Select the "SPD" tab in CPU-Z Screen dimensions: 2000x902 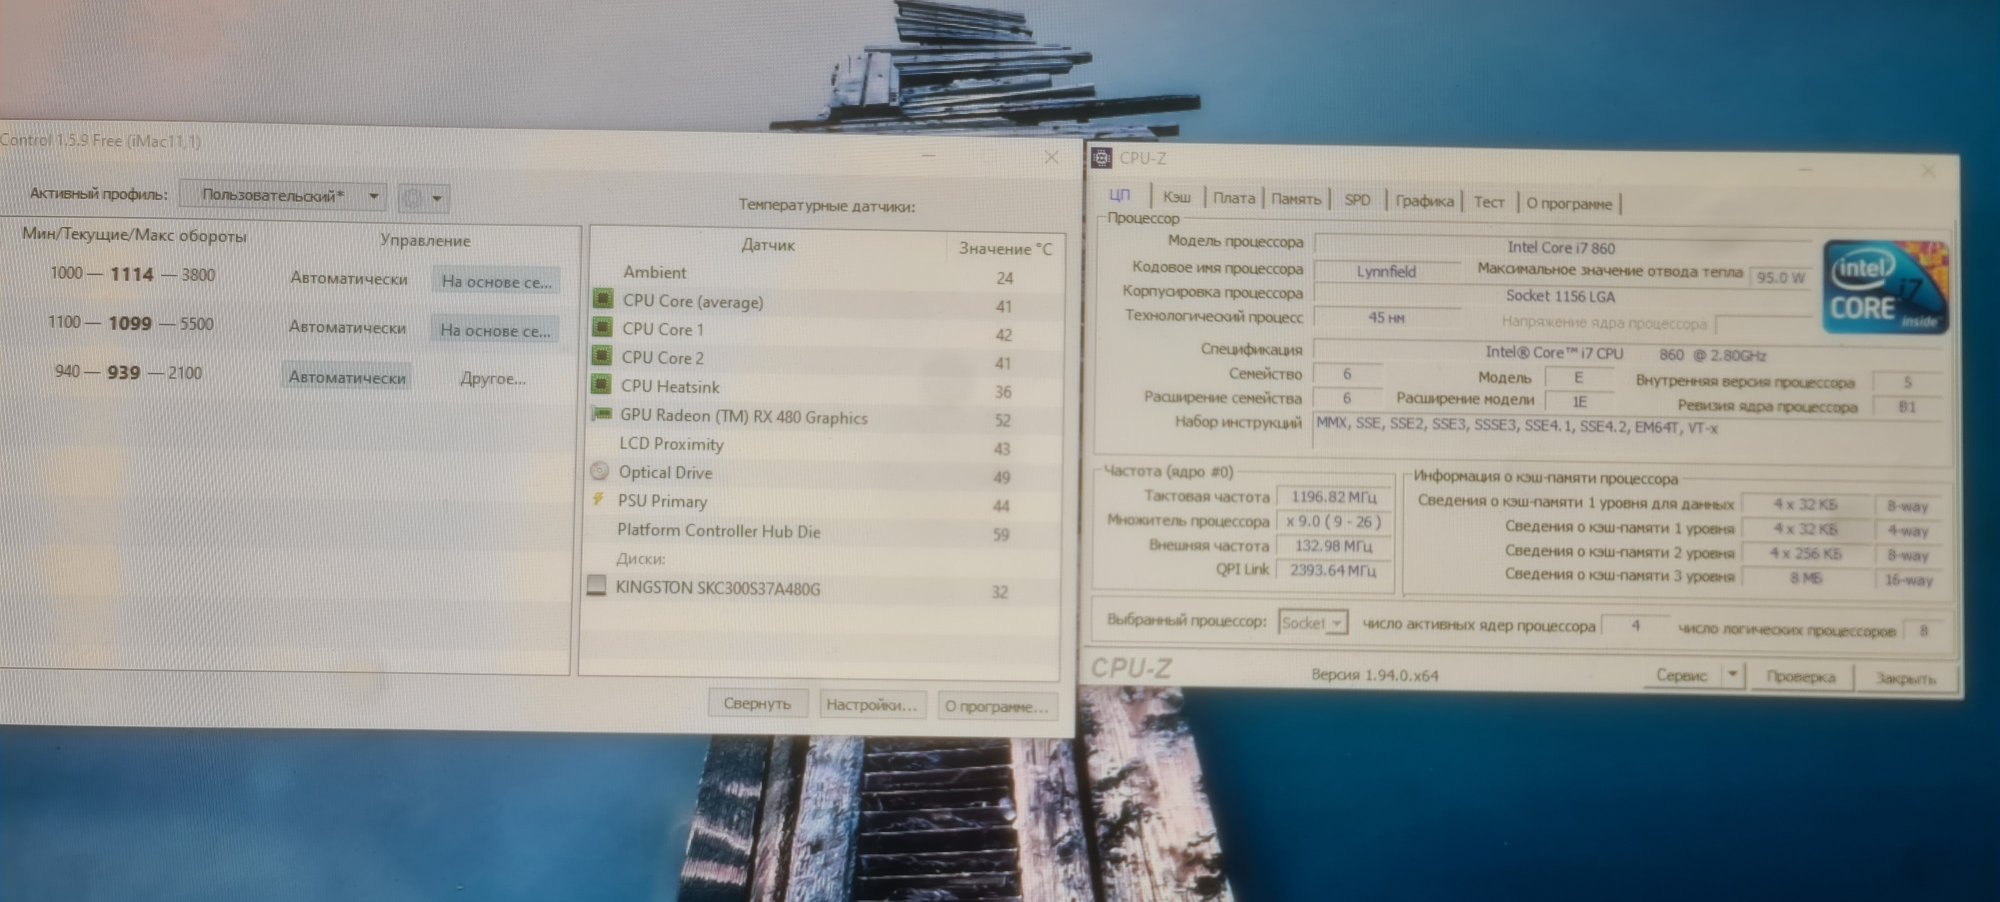[1357, 200]
